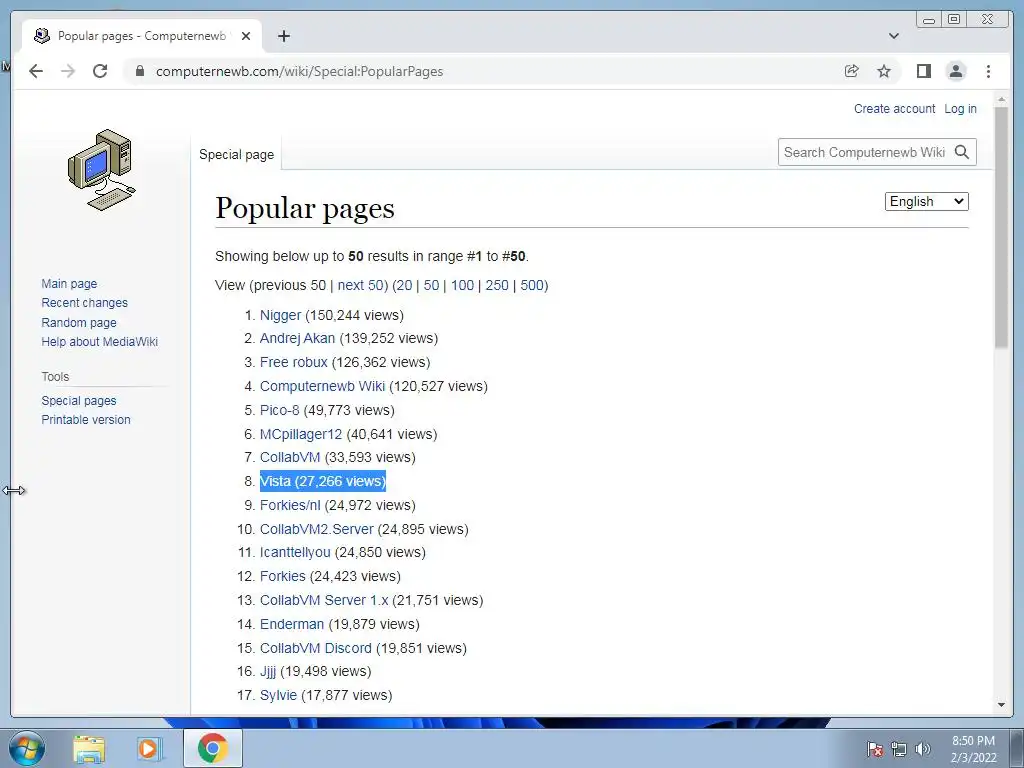This screenshot has width=1024, height=768.
Task: Open Recent changes in the sidebar
Action: click(84, 302)
